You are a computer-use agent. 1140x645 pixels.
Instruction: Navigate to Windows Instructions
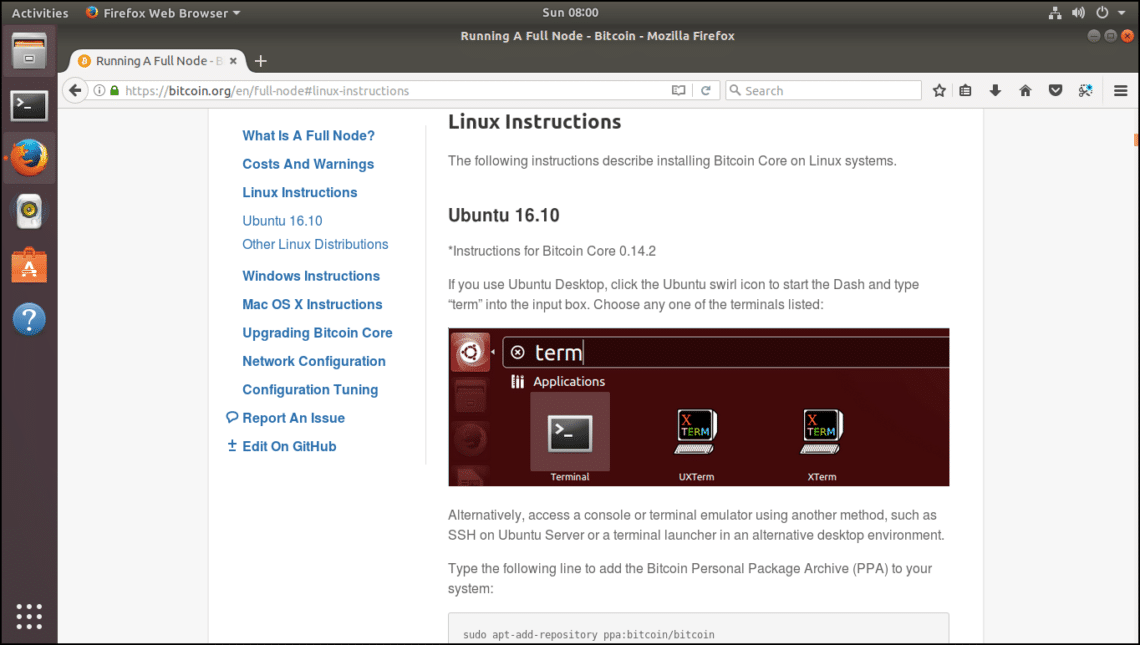click(311, 276)
